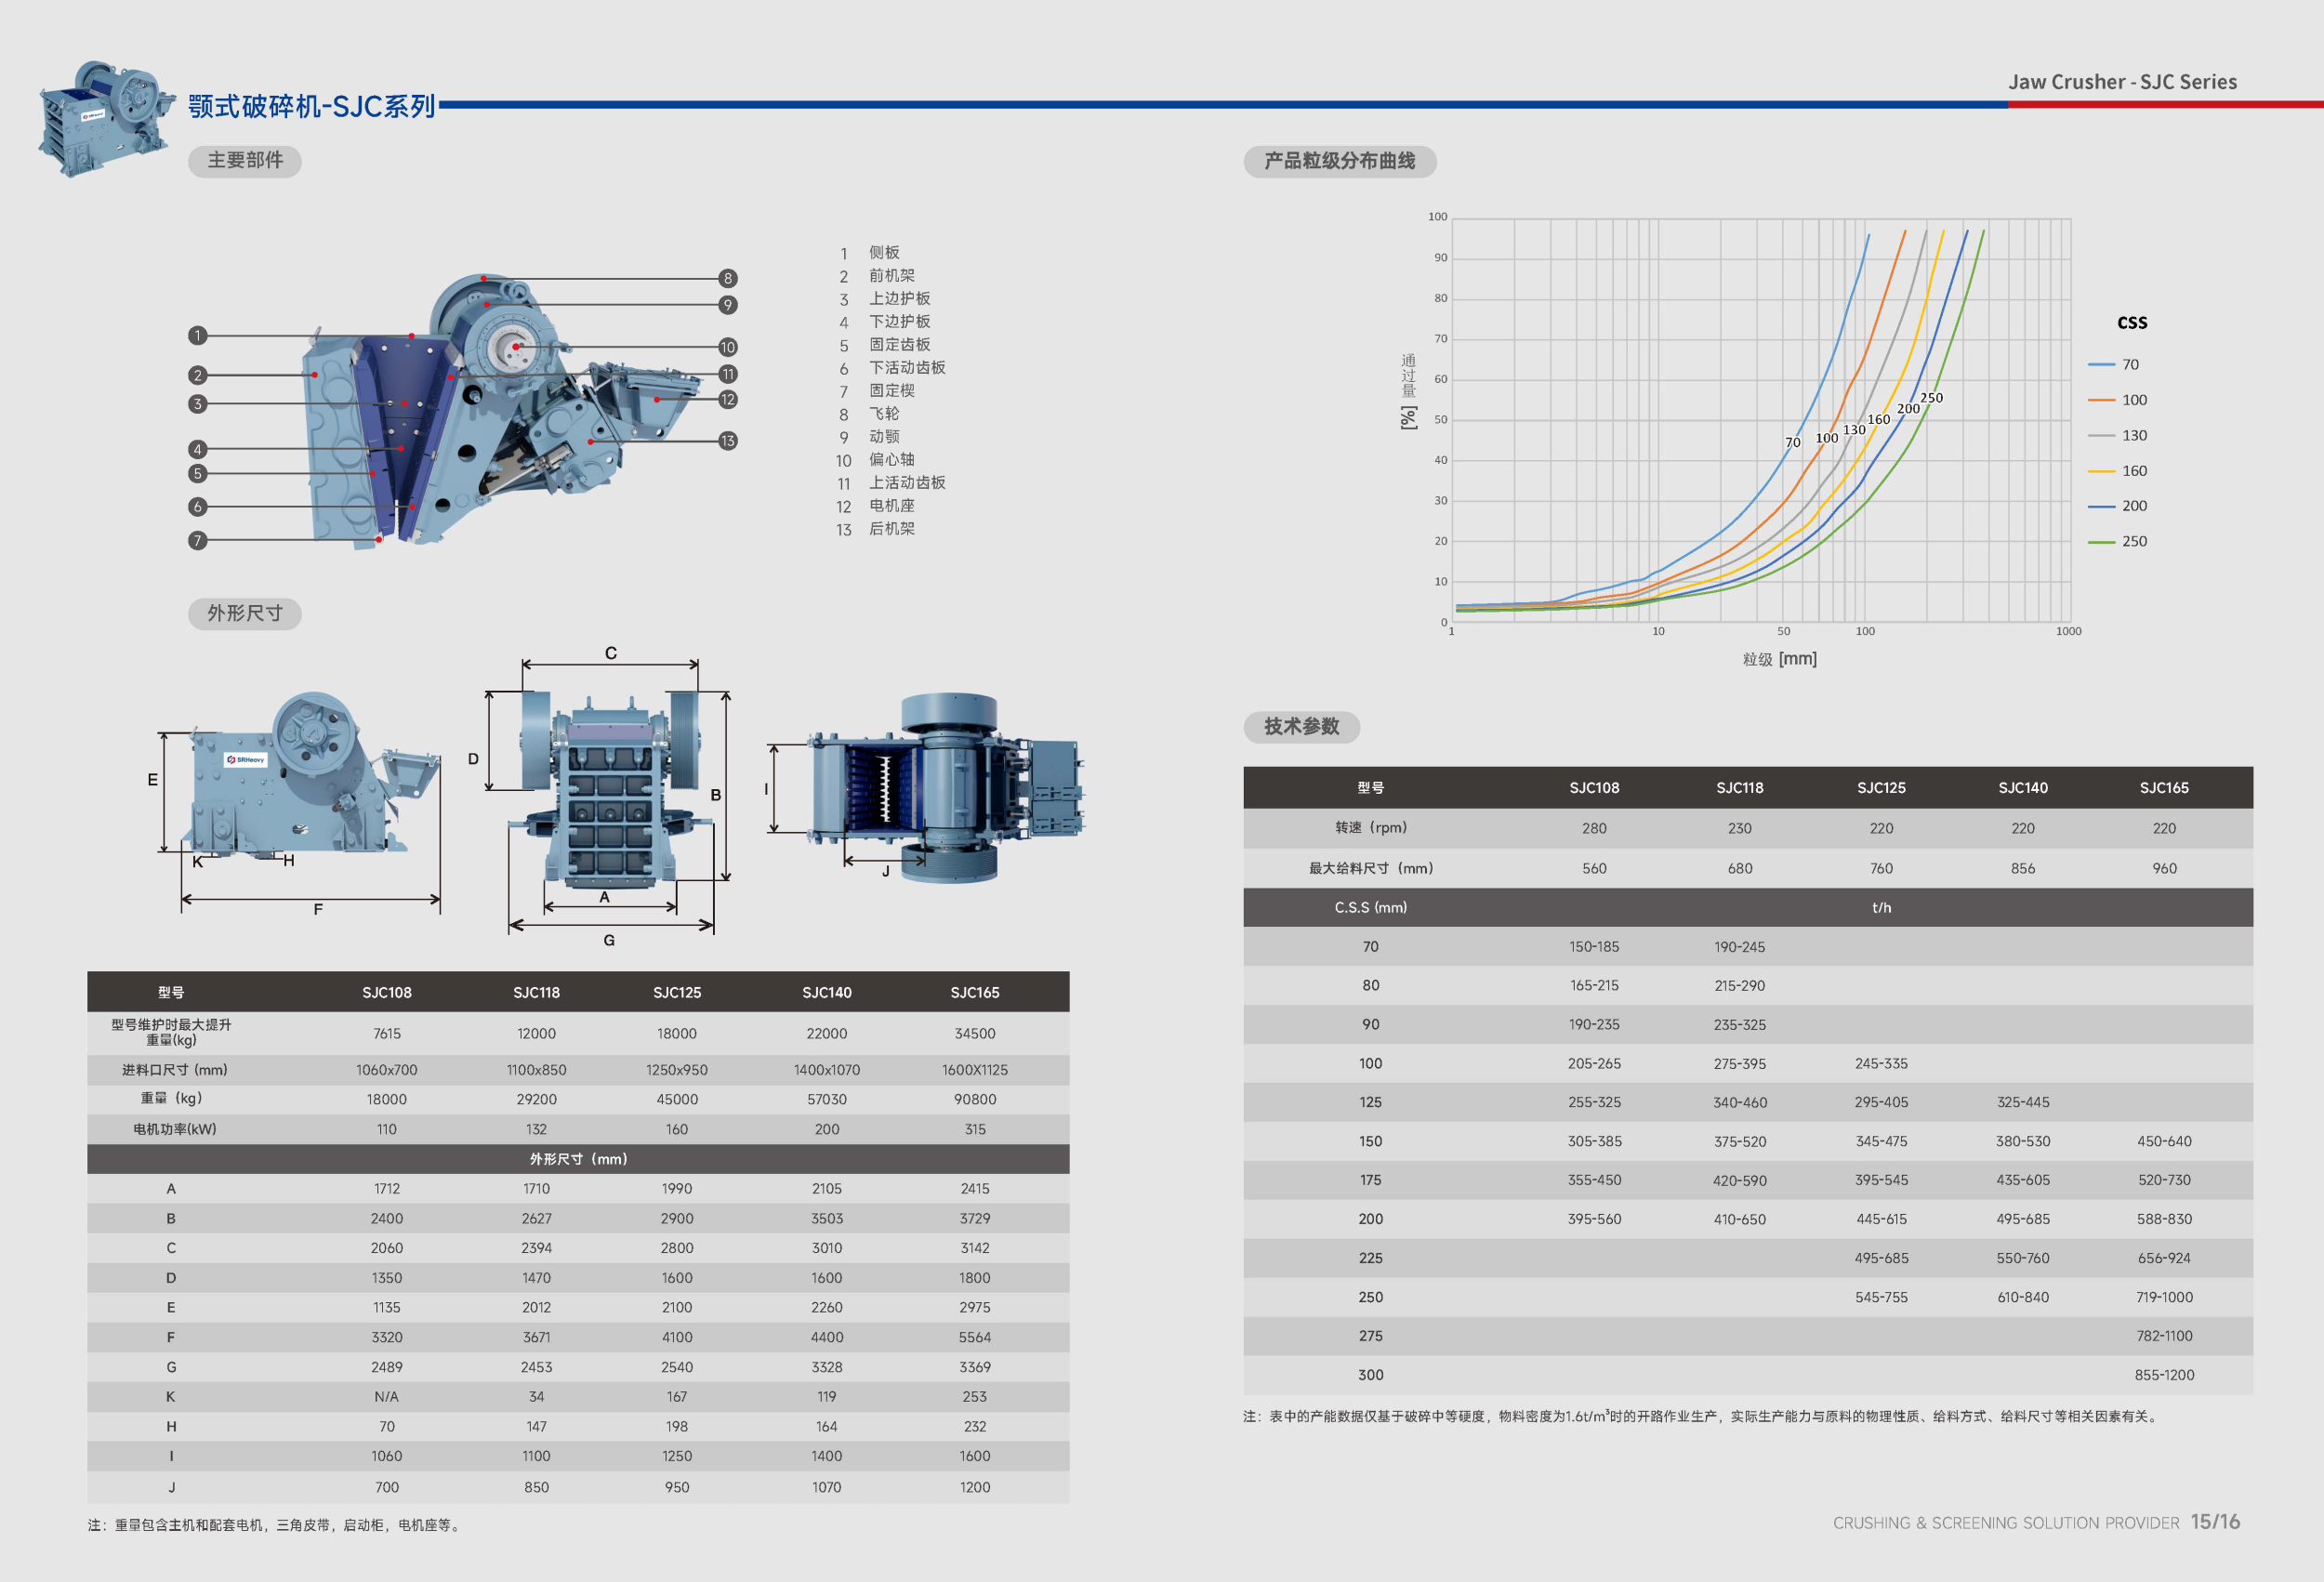Screen dimensions: 2324x1582
Task: Click the 855-1200 capacity cell
Action: tap(2165, 1375)
